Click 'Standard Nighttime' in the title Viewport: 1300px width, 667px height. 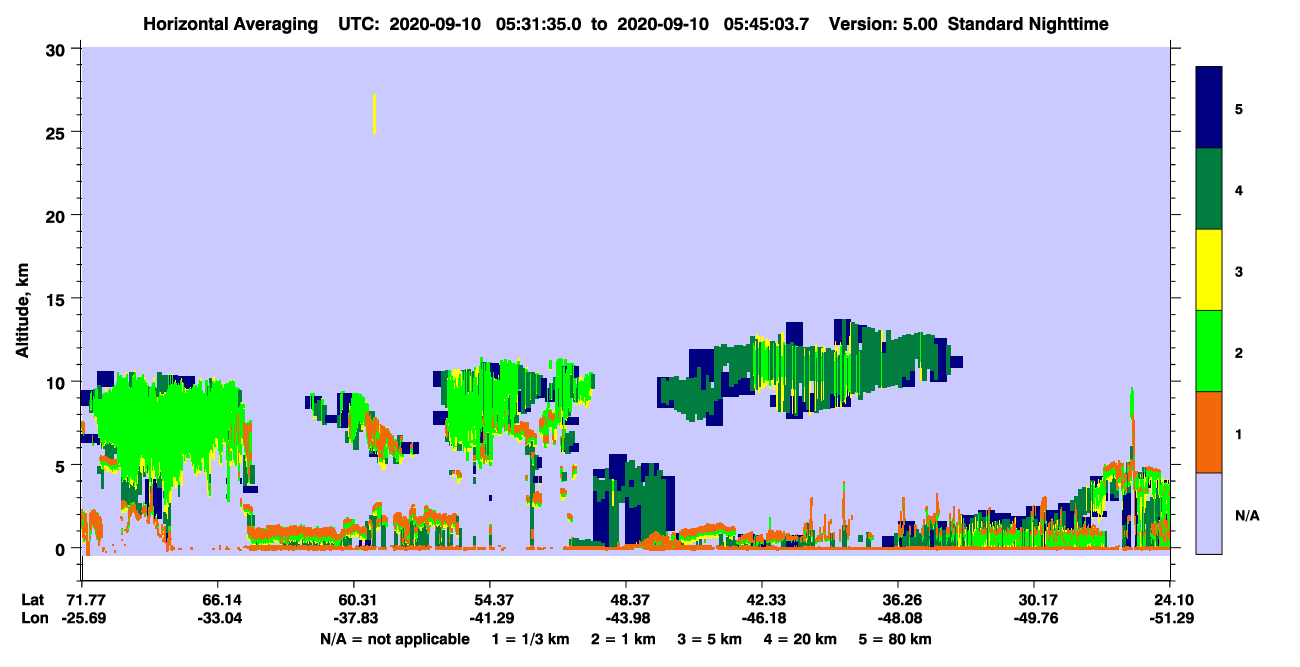pyautogui.click(x=1028, y=24)
